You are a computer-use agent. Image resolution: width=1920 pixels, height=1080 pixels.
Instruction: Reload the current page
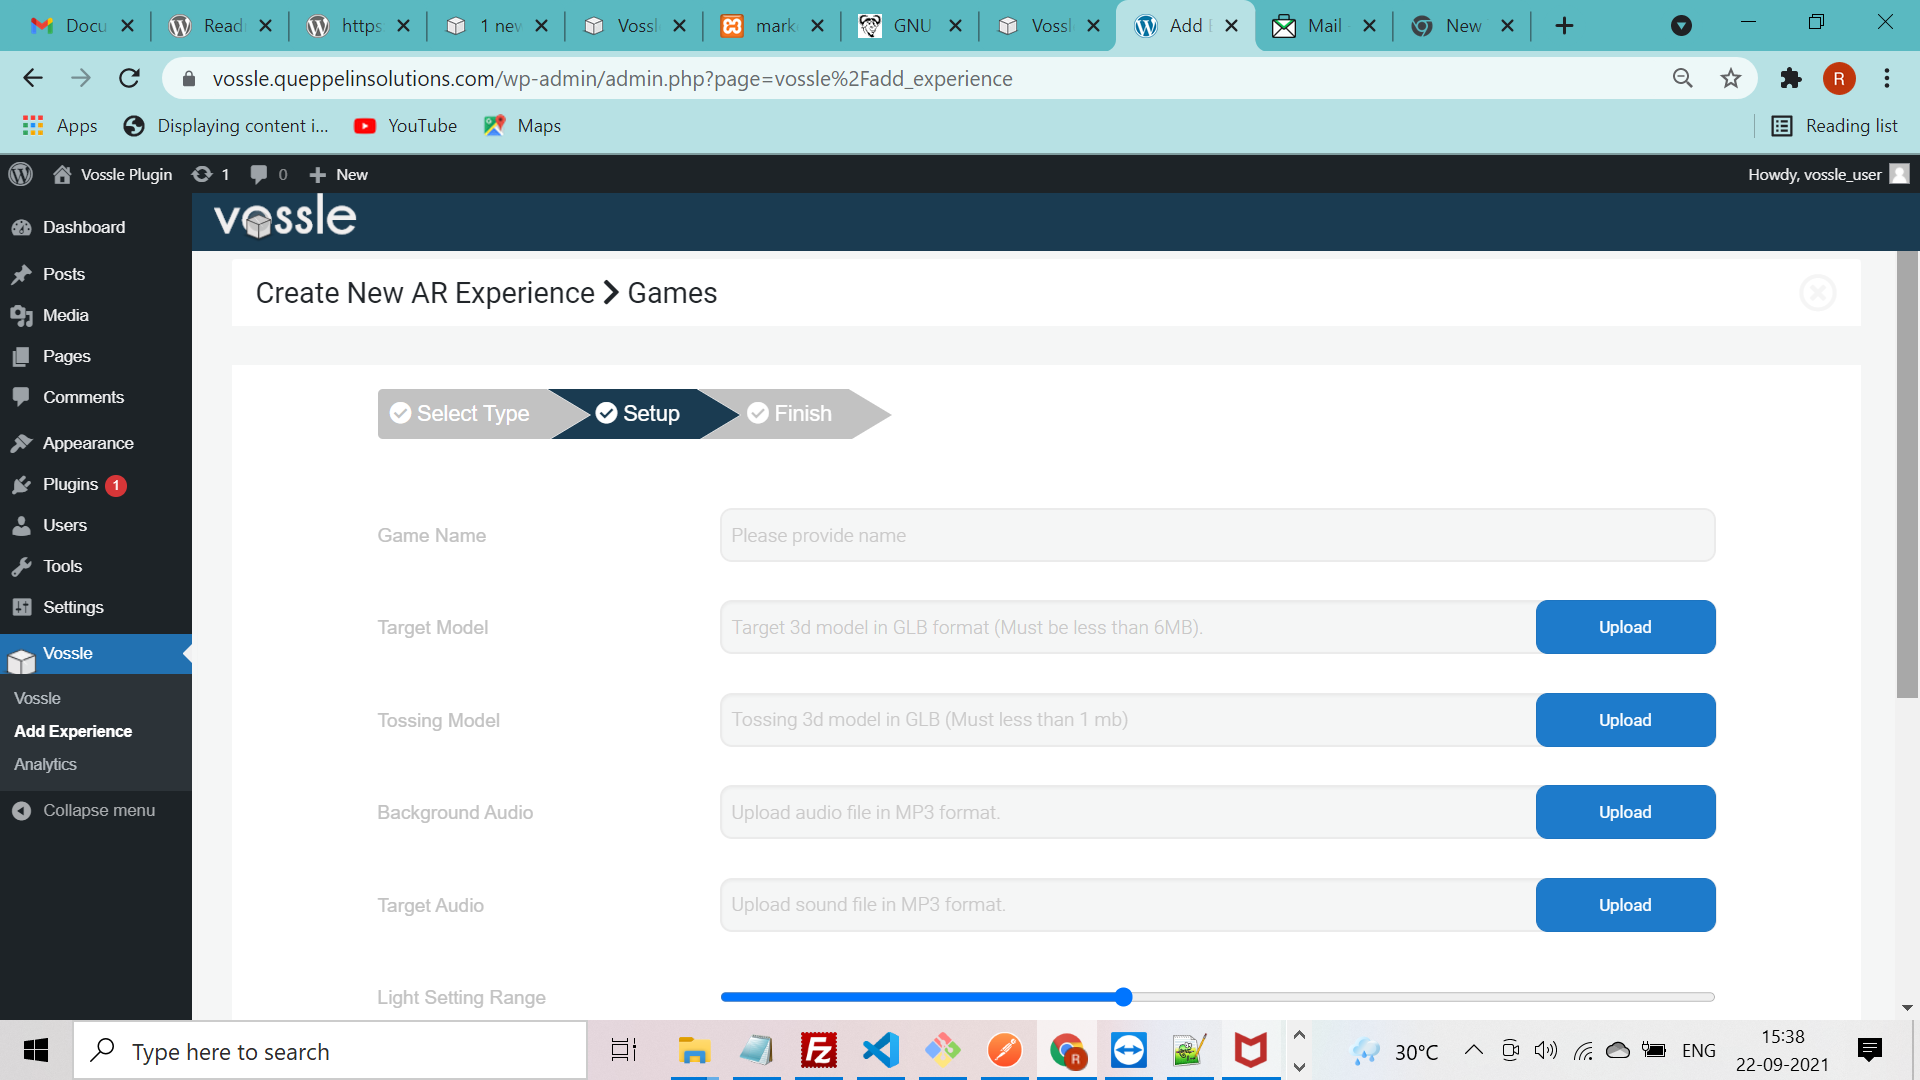129,78
